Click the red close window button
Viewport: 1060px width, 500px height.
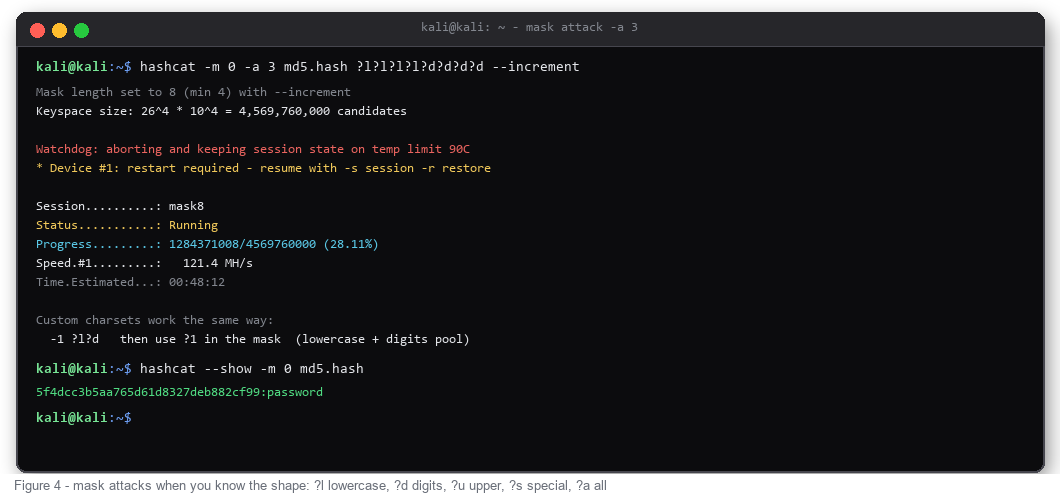tap(37, 30)
